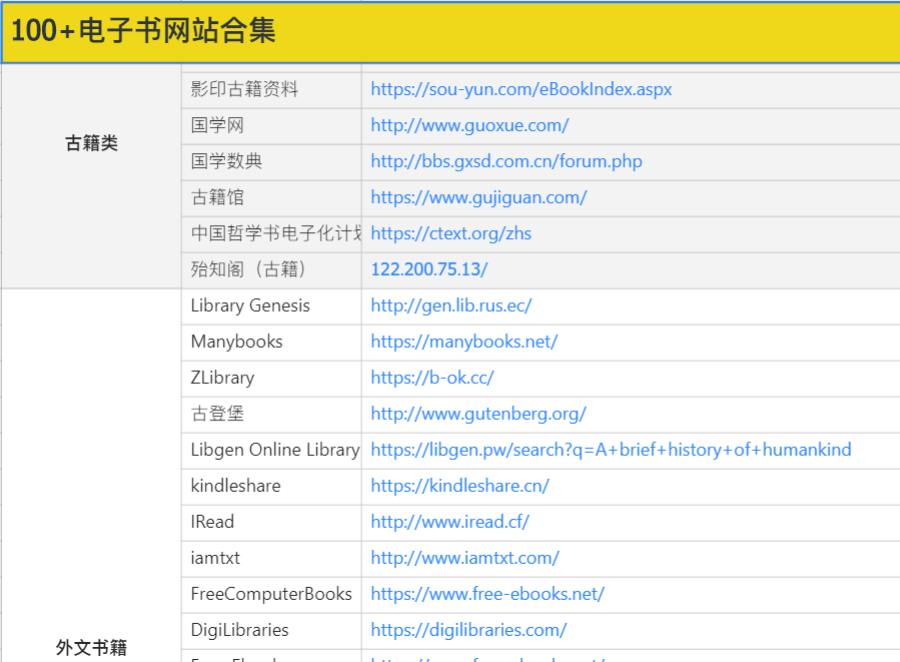Select the cell 殆知阁（古籍）

[271, 269]
